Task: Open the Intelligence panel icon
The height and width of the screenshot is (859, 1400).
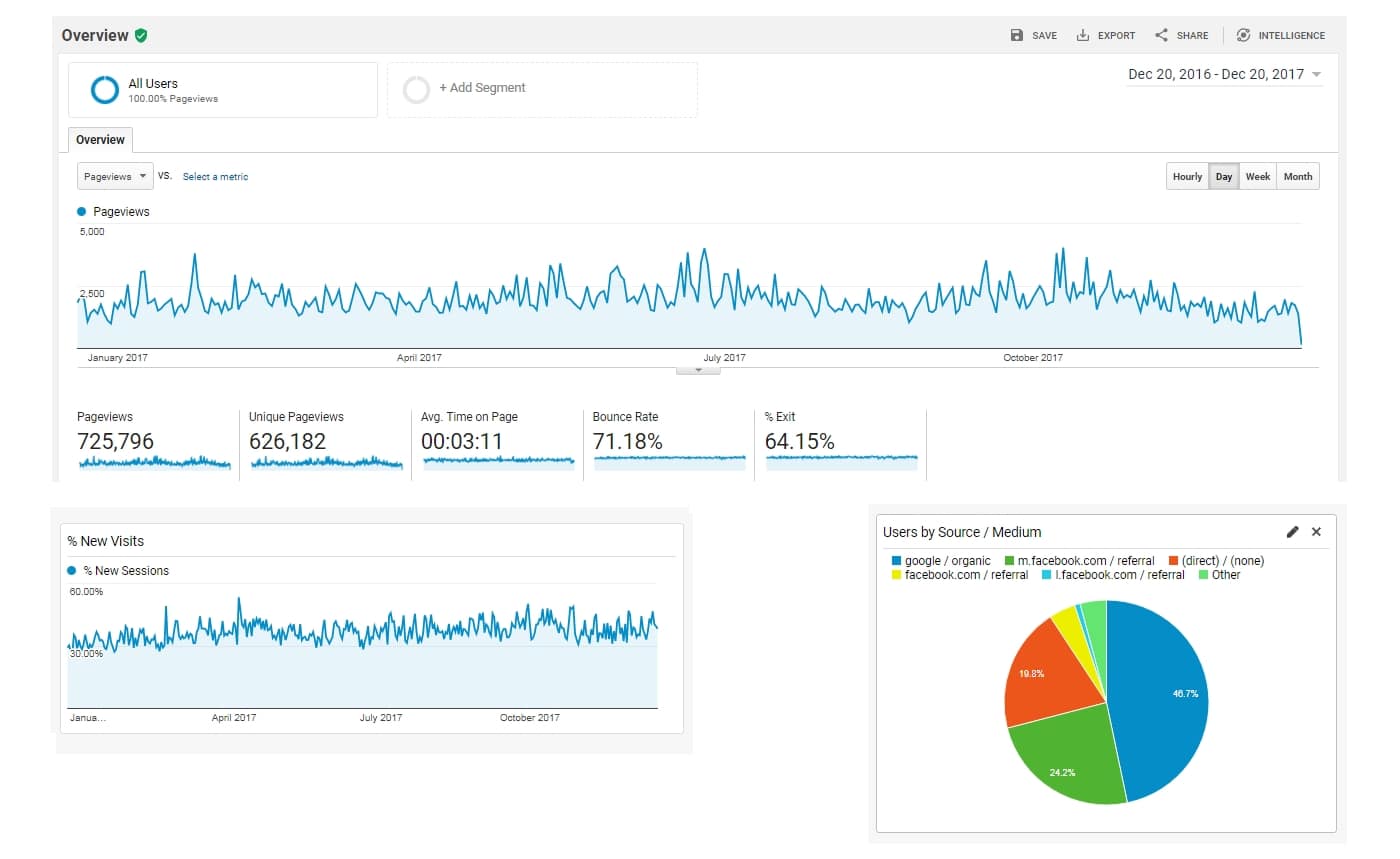Action: [x=1243, y=35]
